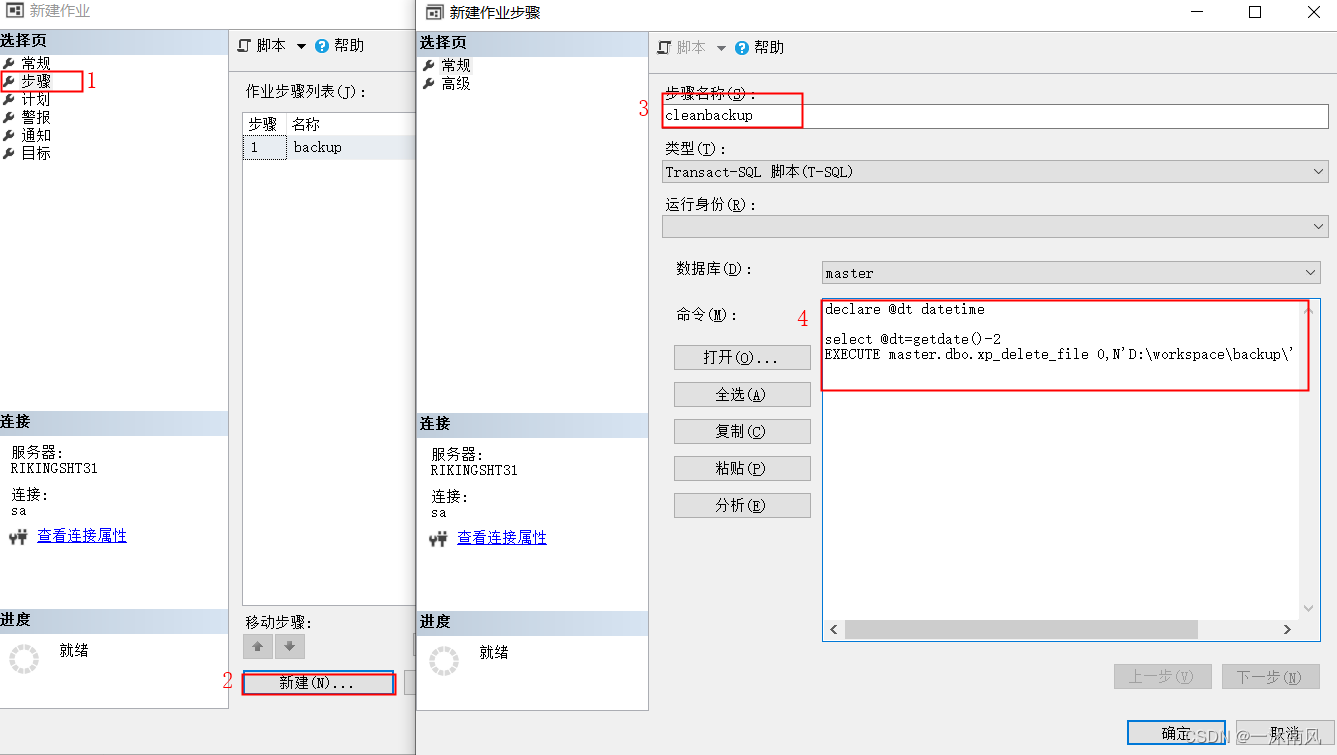Click 步骤 column header in step list
The image size is (1337, 755).
coord(264,124)
